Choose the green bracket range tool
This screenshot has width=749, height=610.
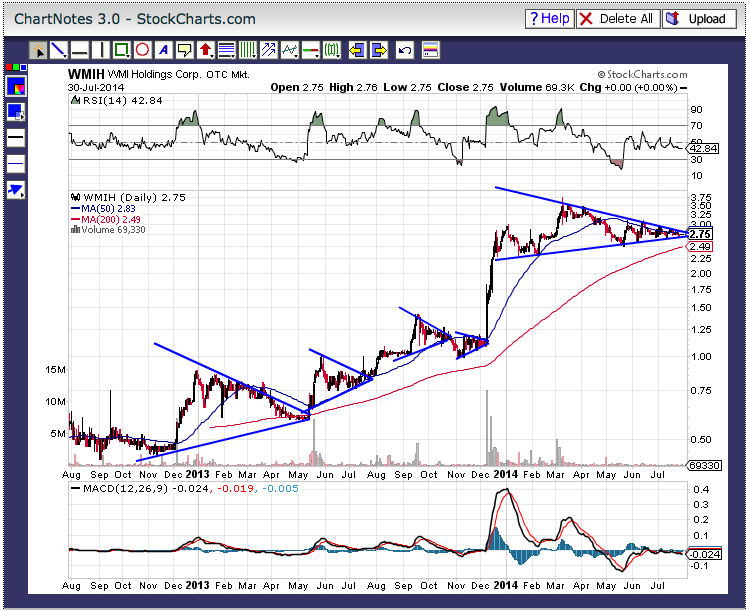(x=332, y=50)
